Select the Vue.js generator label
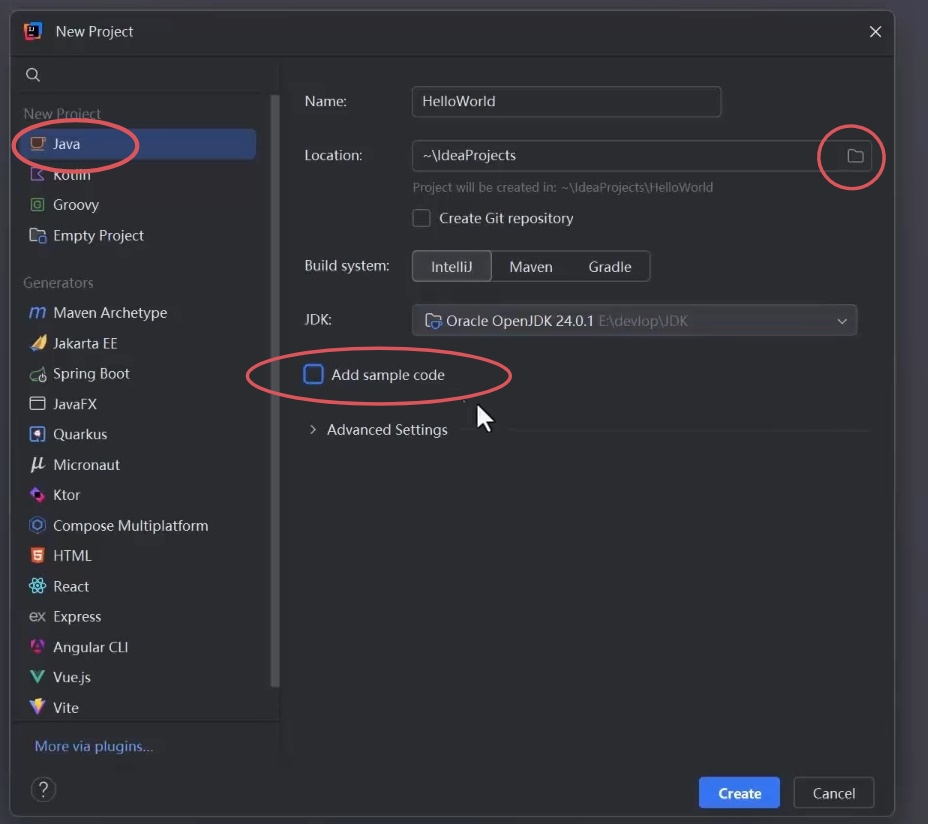This screenshot has width=928, height=824. click(x=72, y=677)
